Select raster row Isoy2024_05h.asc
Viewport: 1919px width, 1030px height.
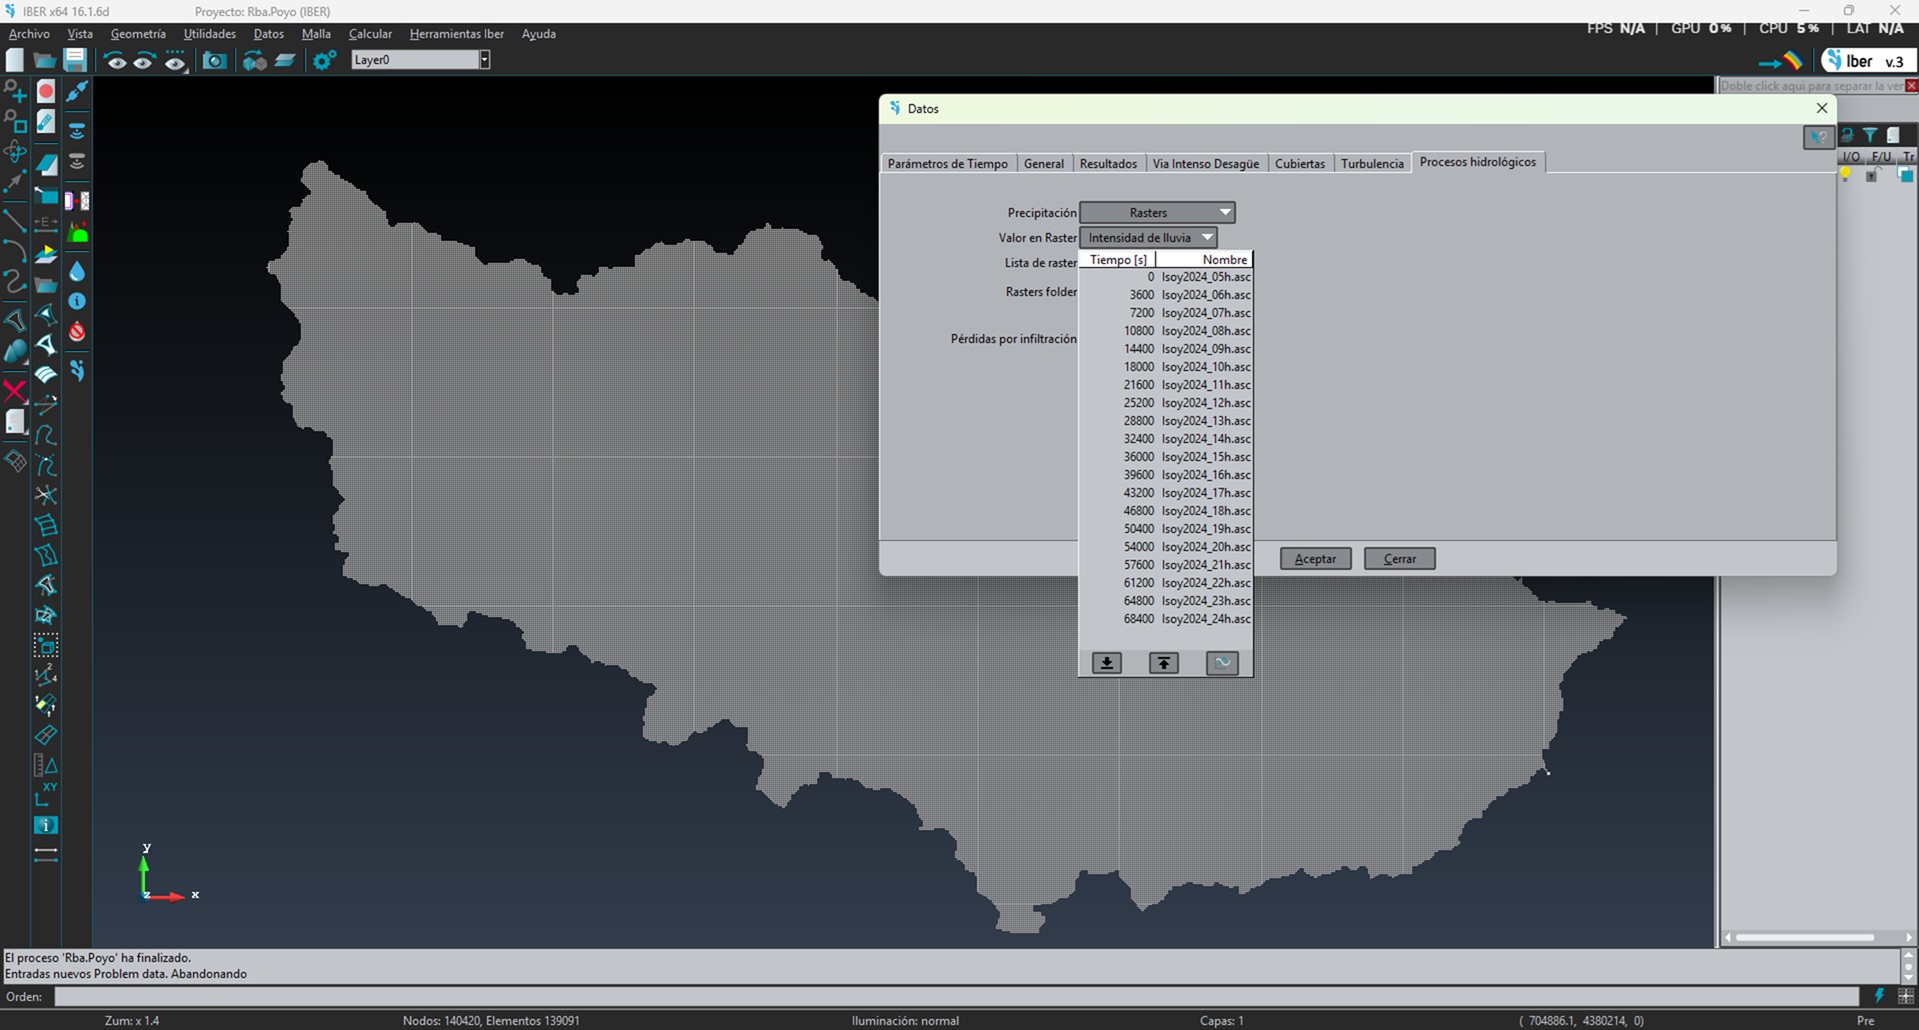[1166, 277]
